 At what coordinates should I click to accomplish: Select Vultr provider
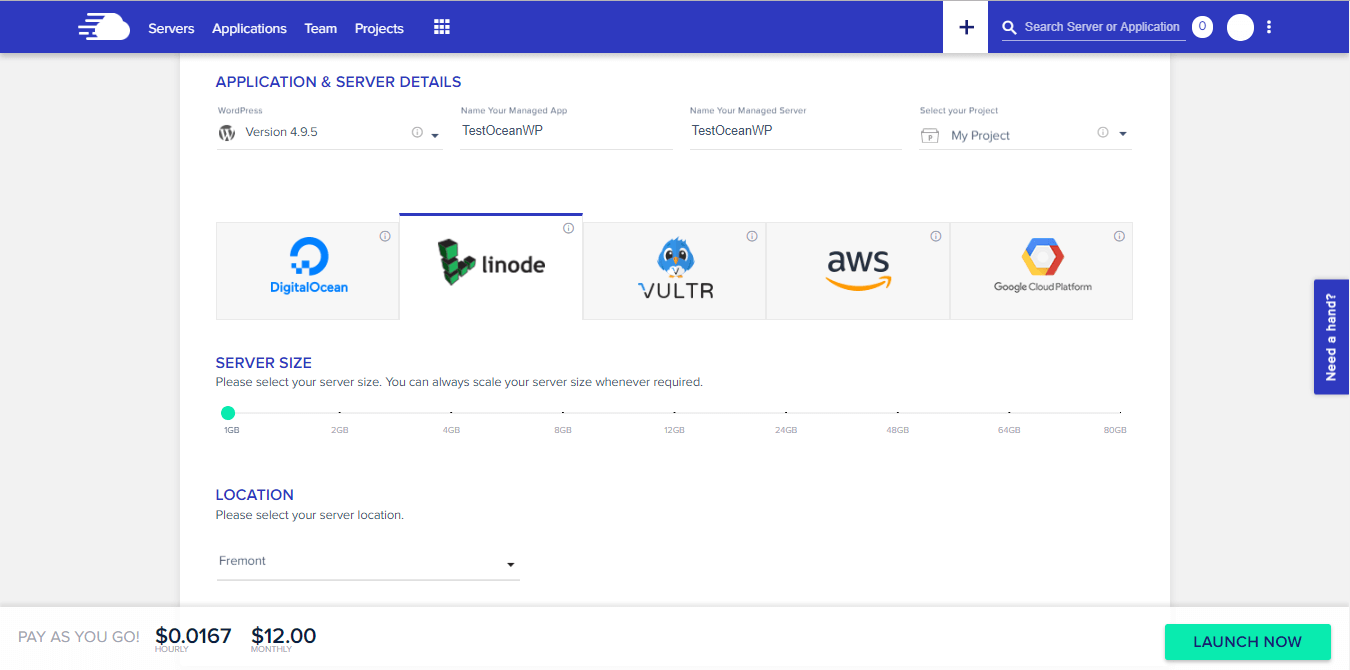pyautogui.click(x=675, y=271)
